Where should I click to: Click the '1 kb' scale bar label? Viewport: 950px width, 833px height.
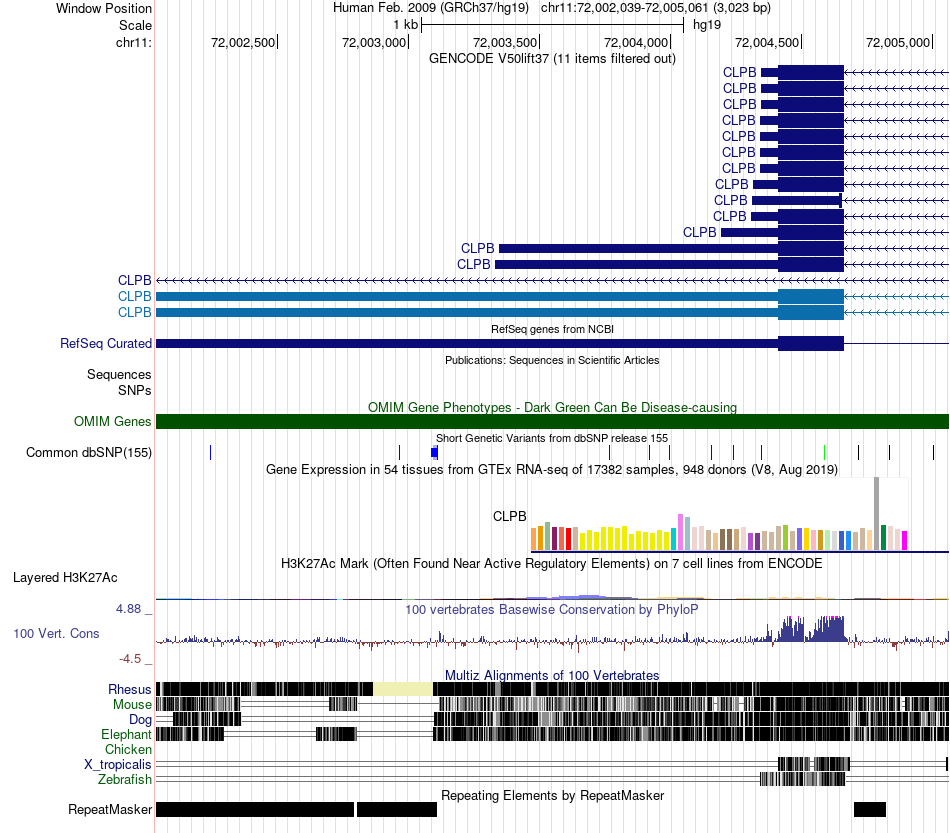coord(405,25)
